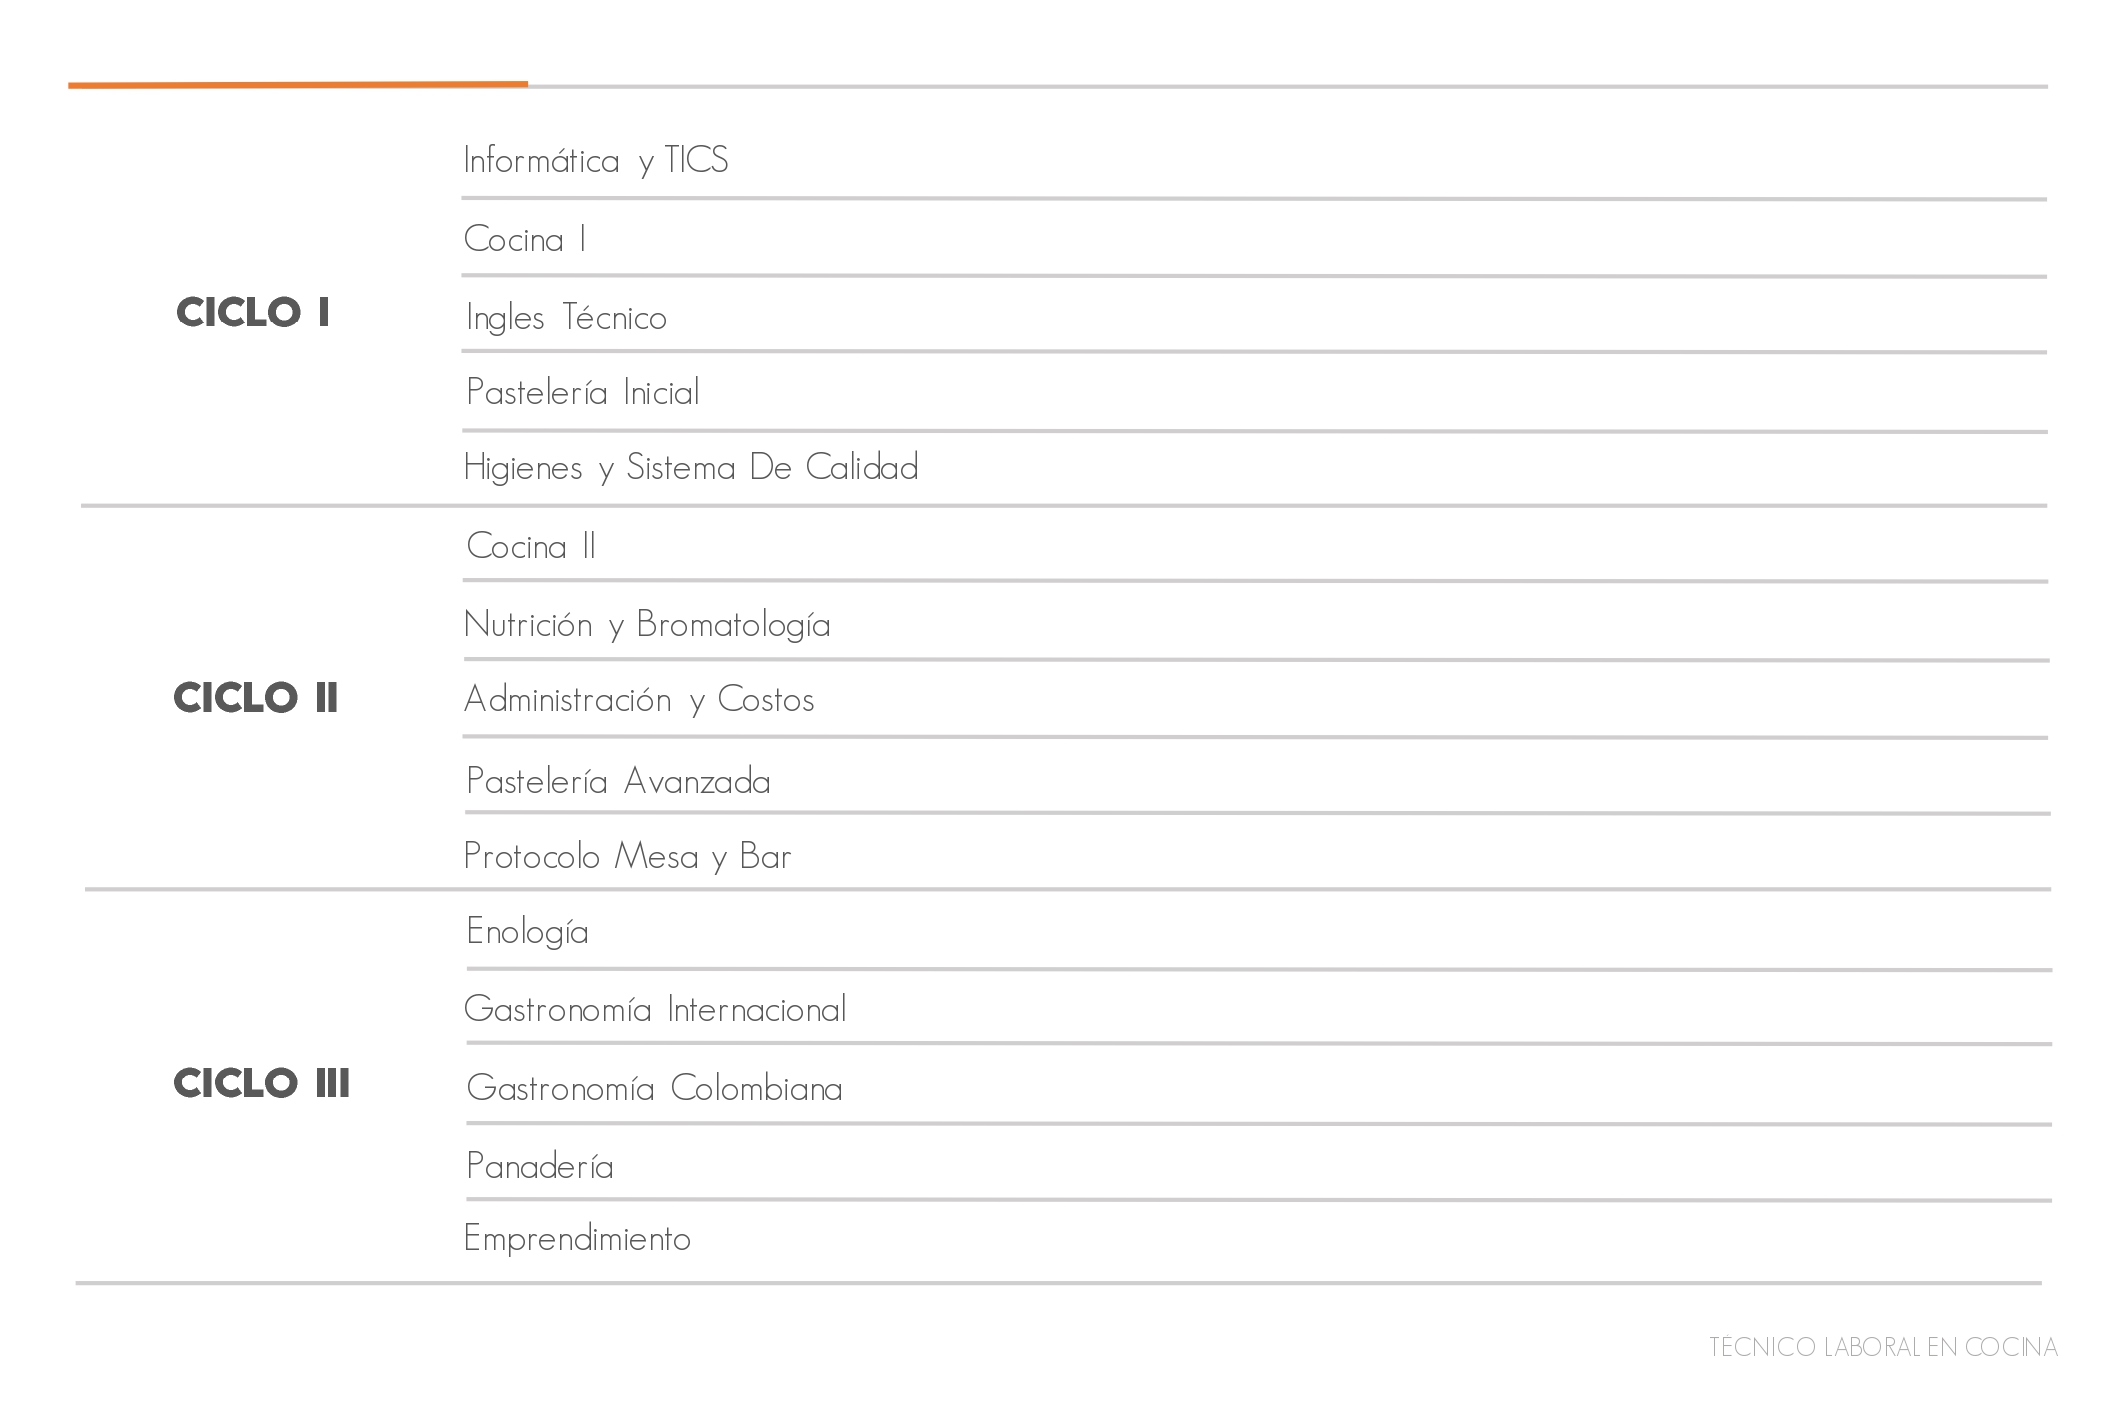The width and height of the screenshot is (2125, 1419).
Task: Click the CICLO II heading
Action: click(256, 698)
